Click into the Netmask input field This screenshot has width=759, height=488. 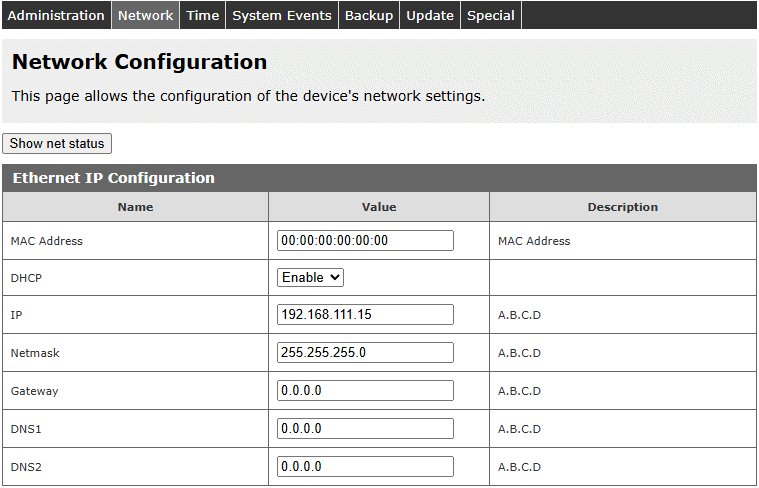[x=365, y=353]
